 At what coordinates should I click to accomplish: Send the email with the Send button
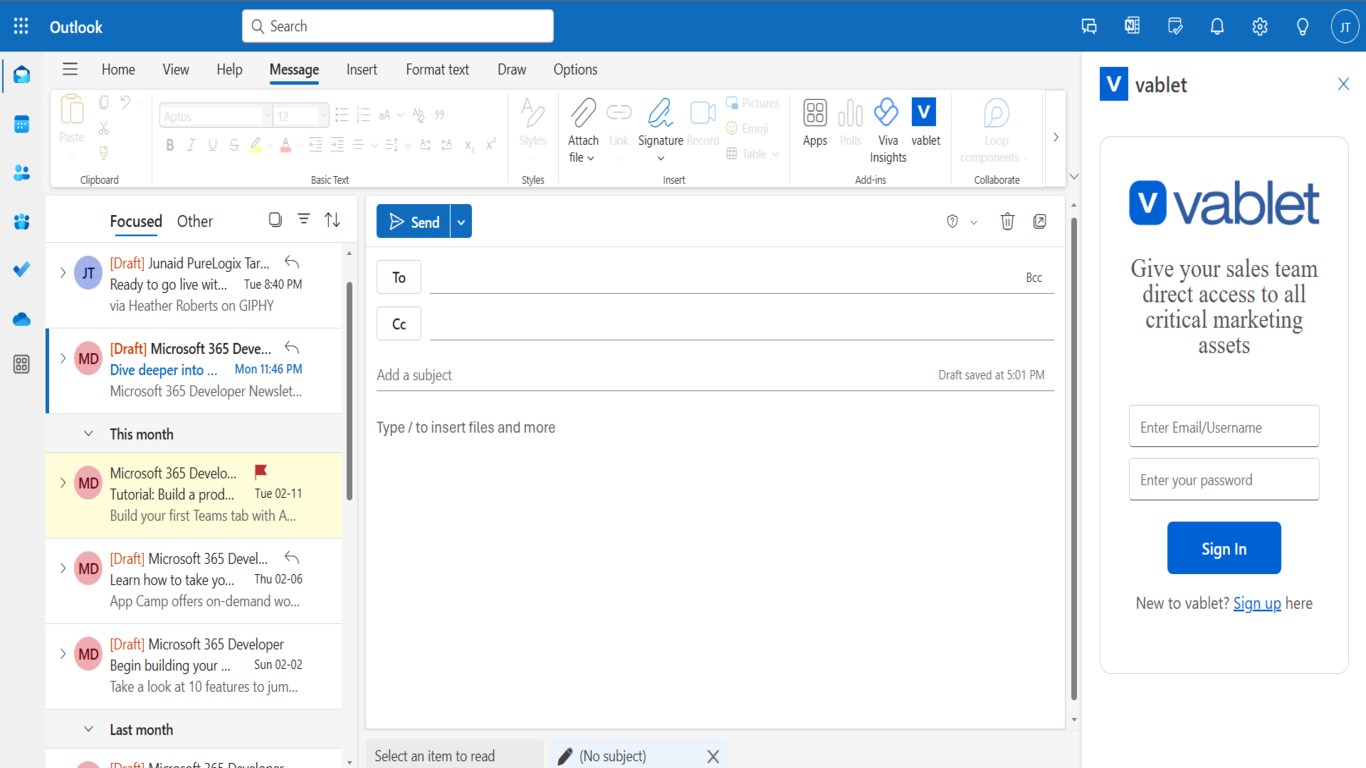pos(414,222)
